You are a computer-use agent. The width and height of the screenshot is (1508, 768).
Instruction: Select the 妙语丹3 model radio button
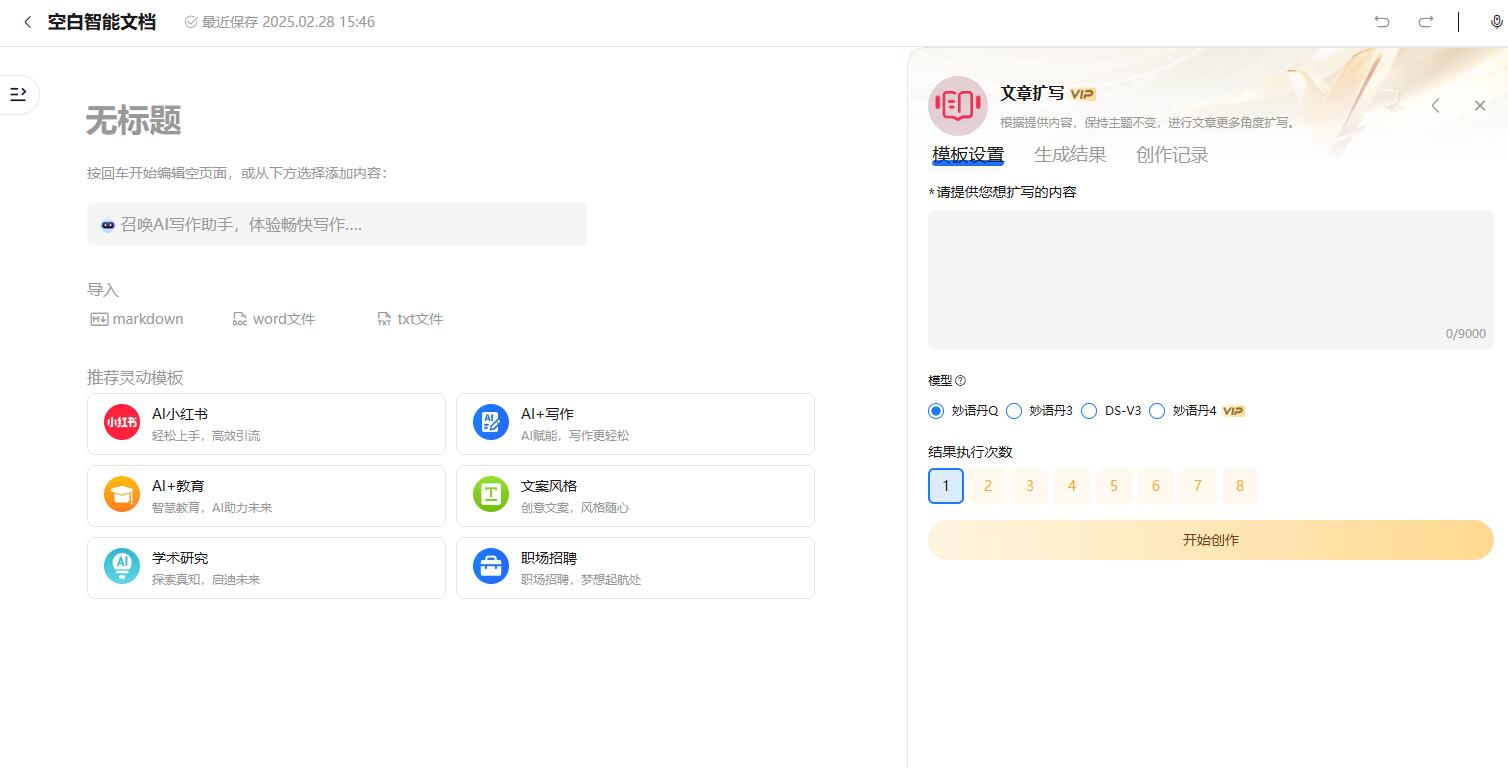pyautogui.click(x=1014, y=411)
